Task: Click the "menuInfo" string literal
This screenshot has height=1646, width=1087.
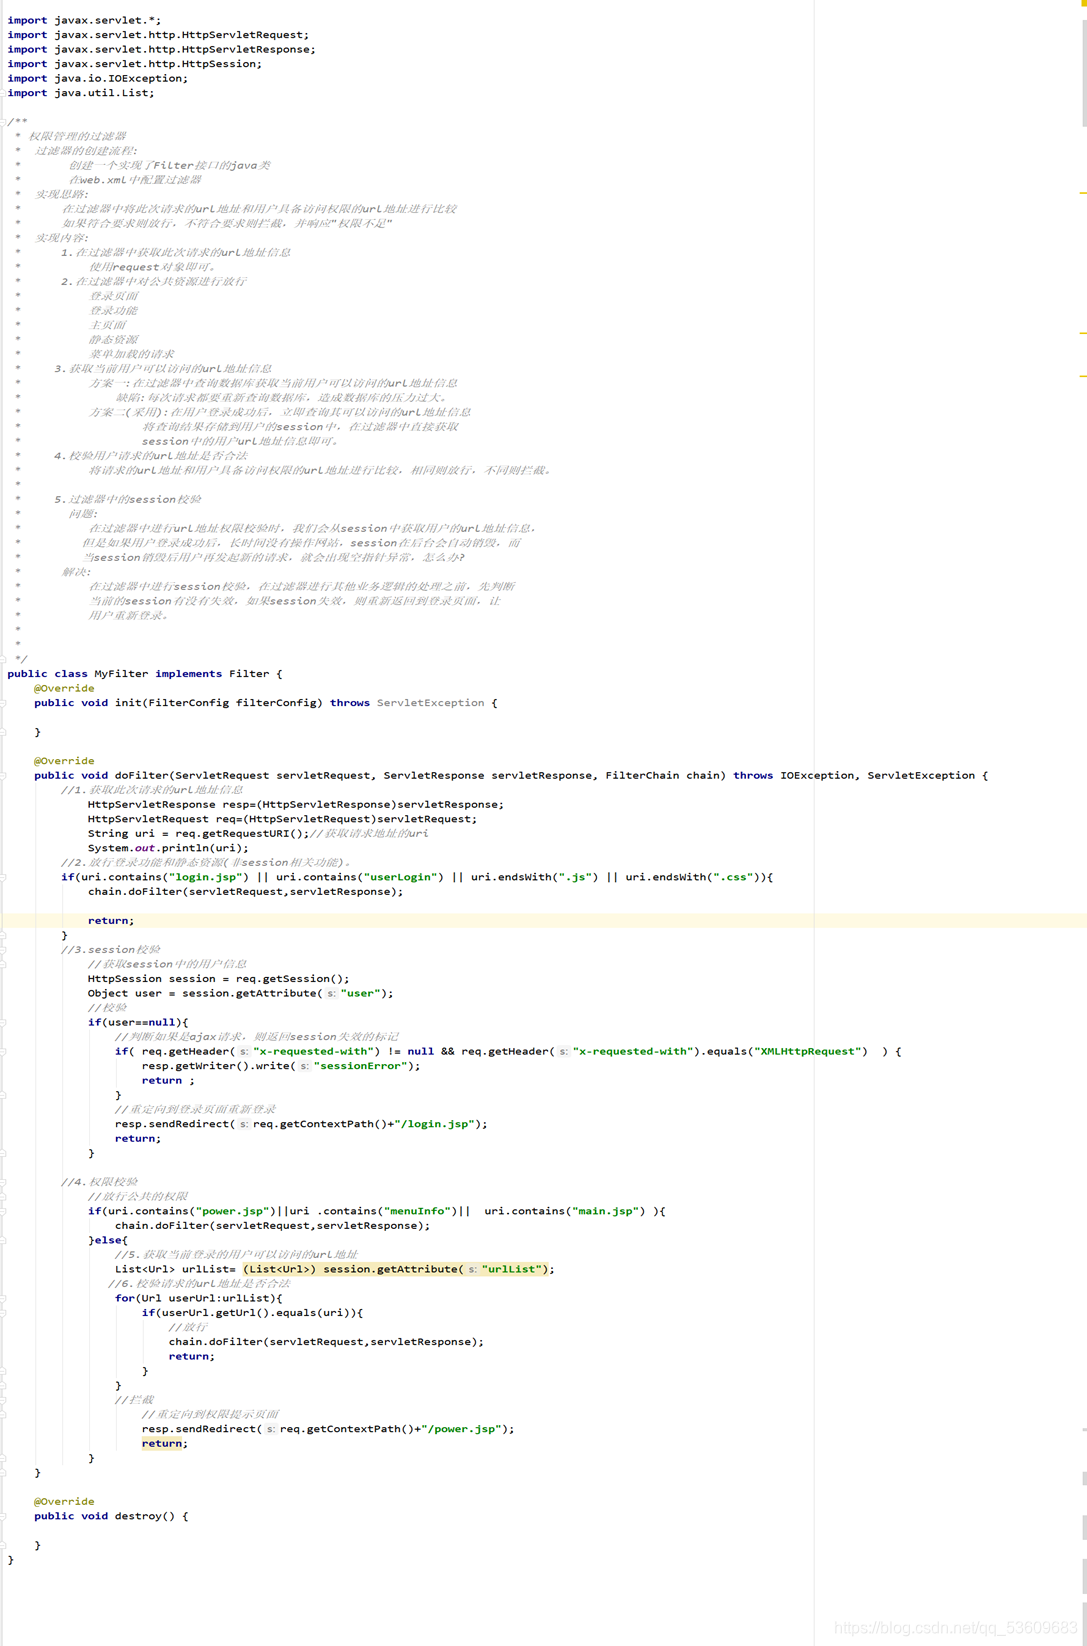Action: pos(417,1211)
